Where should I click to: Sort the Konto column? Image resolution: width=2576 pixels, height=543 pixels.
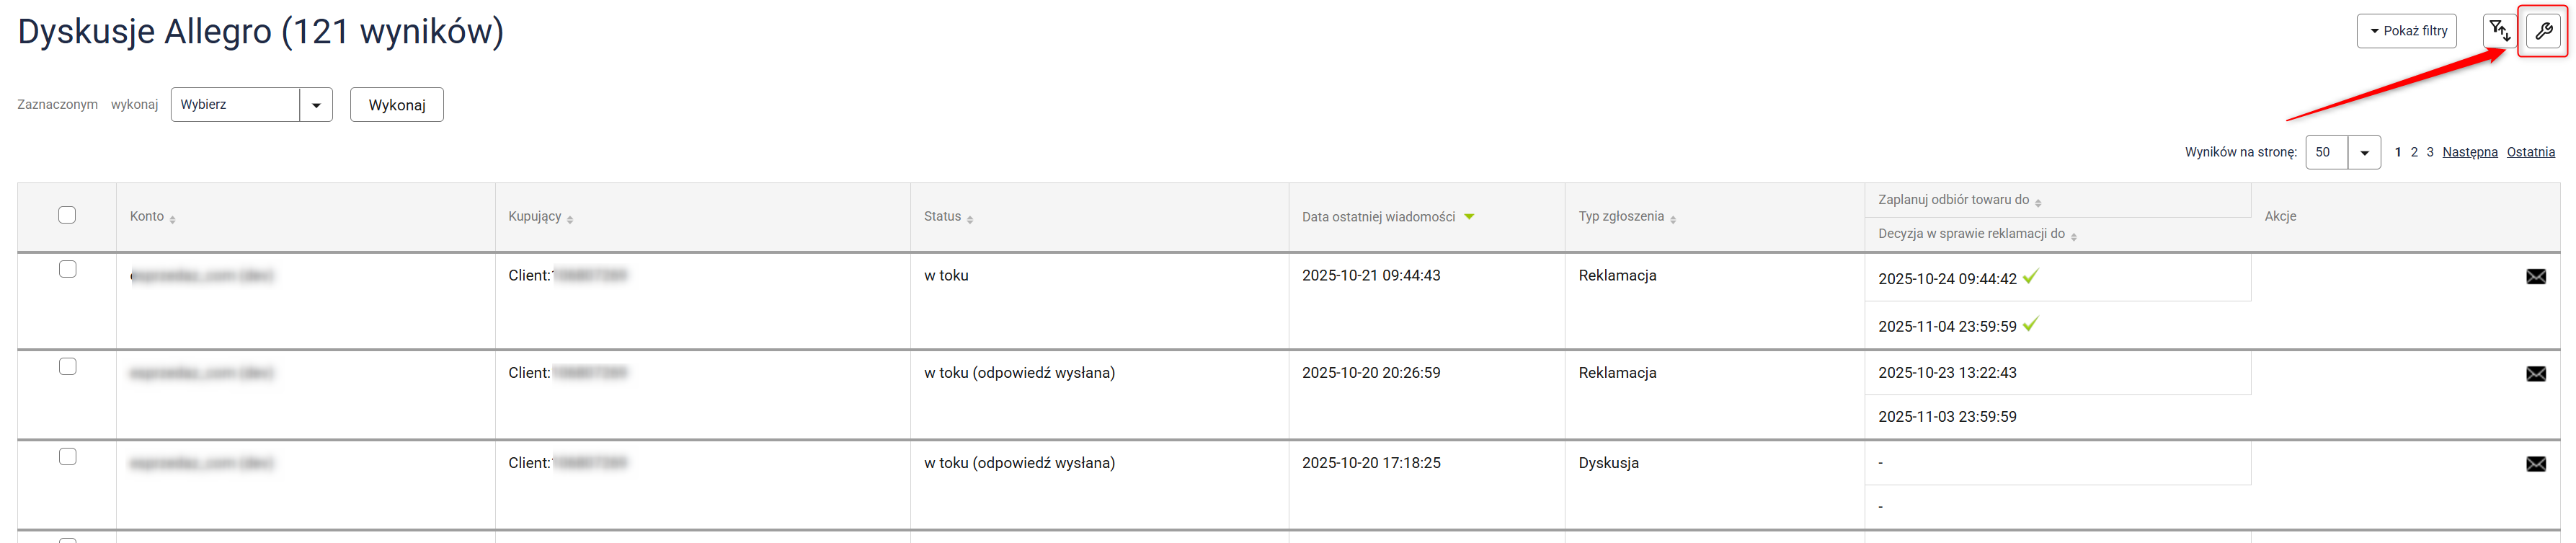click(x=172, y=219)
